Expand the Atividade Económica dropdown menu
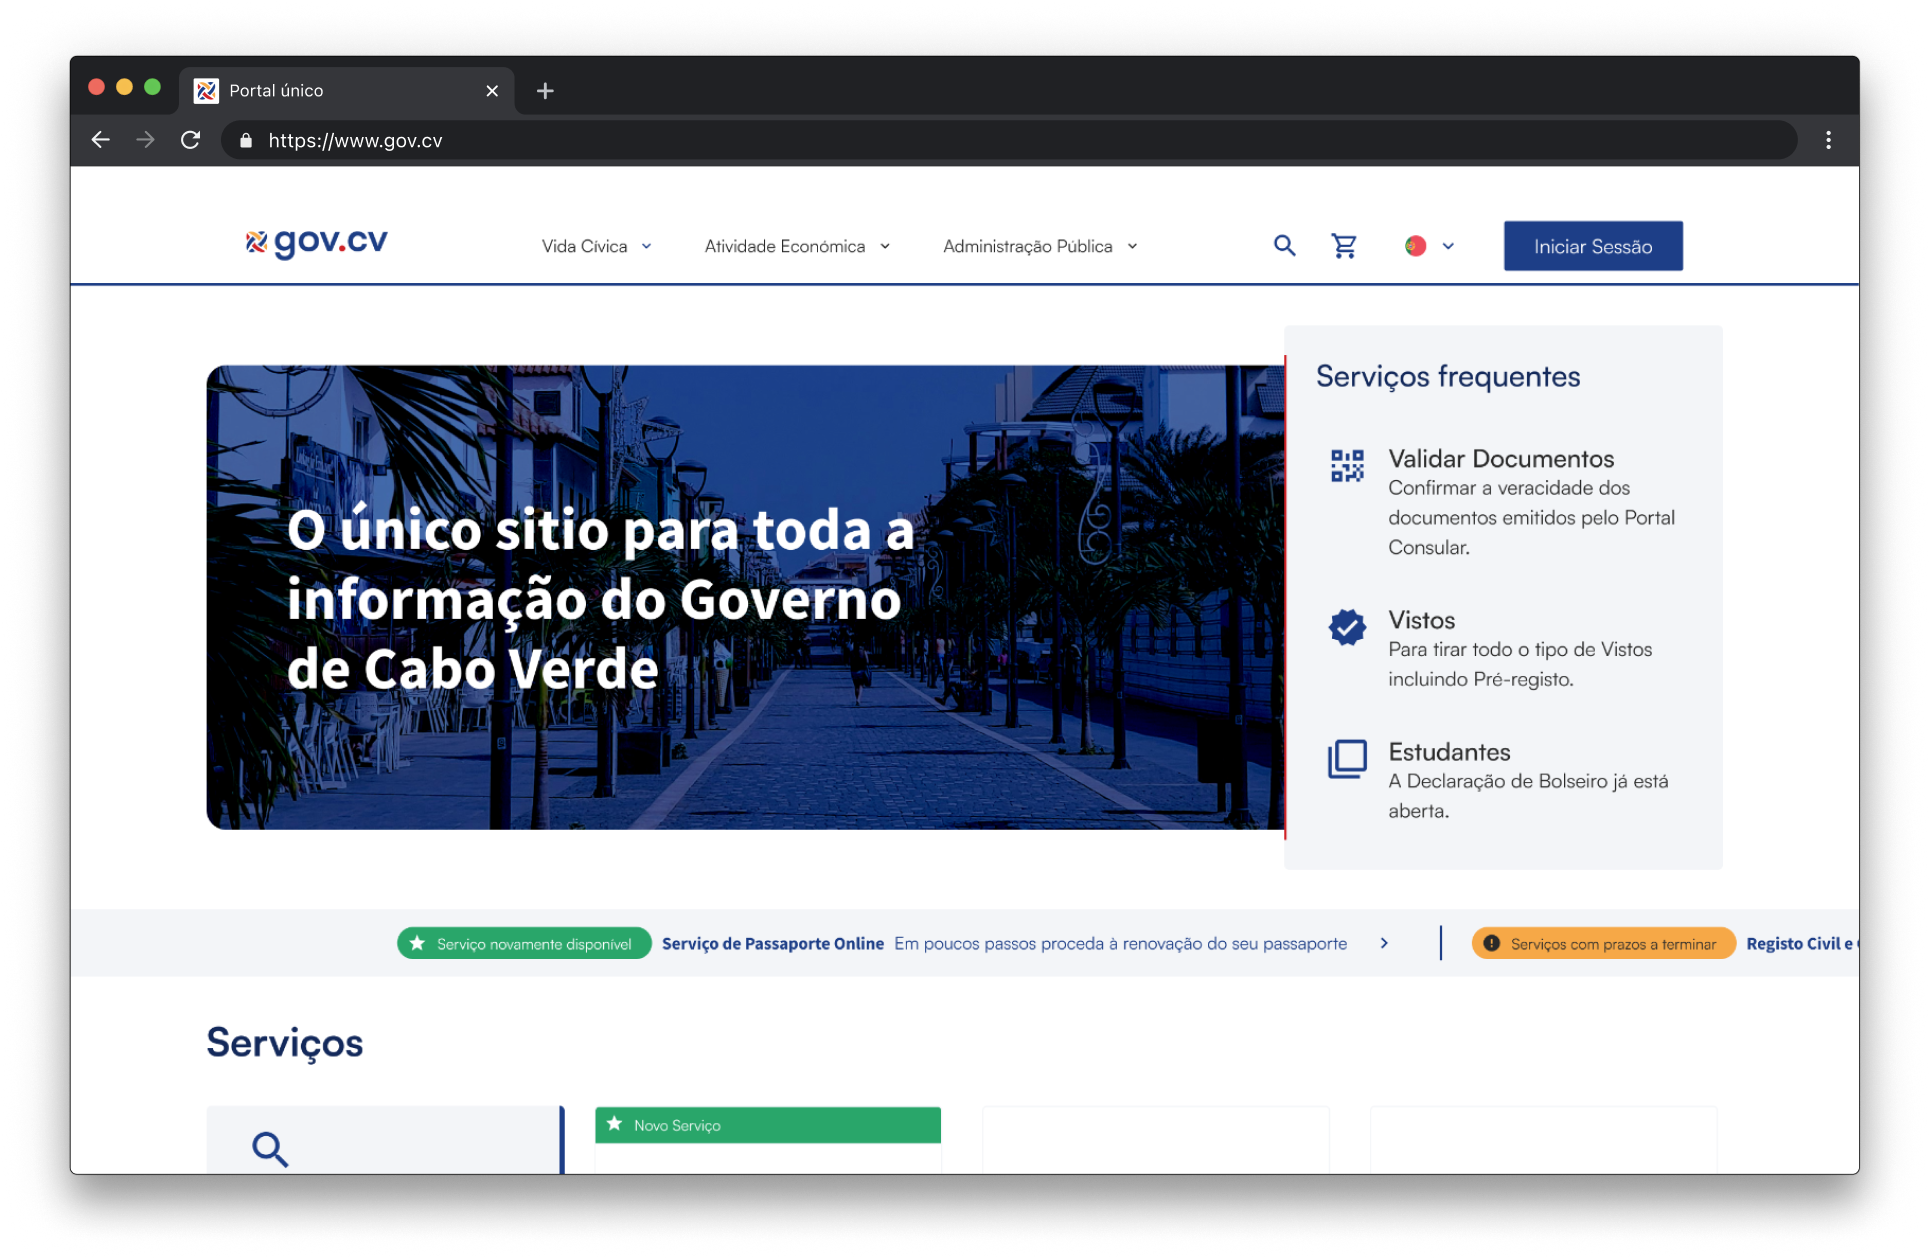The height and width of the screenshot is (1259, 1930). [797, 246]
